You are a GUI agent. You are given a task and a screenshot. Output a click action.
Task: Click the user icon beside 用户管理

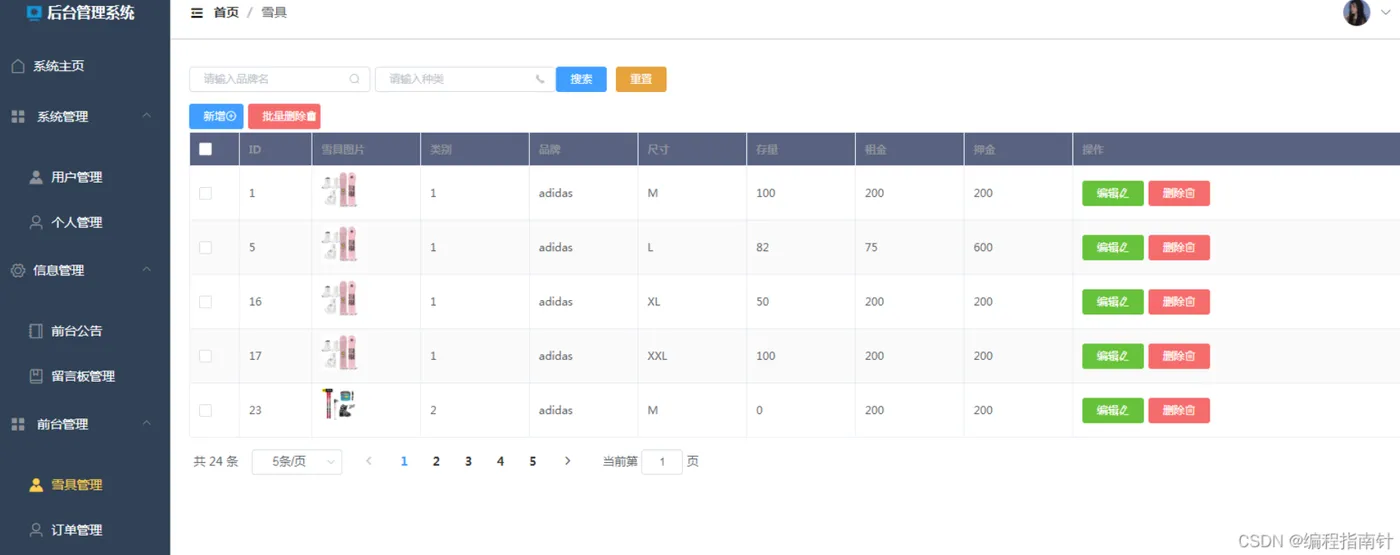36,177
